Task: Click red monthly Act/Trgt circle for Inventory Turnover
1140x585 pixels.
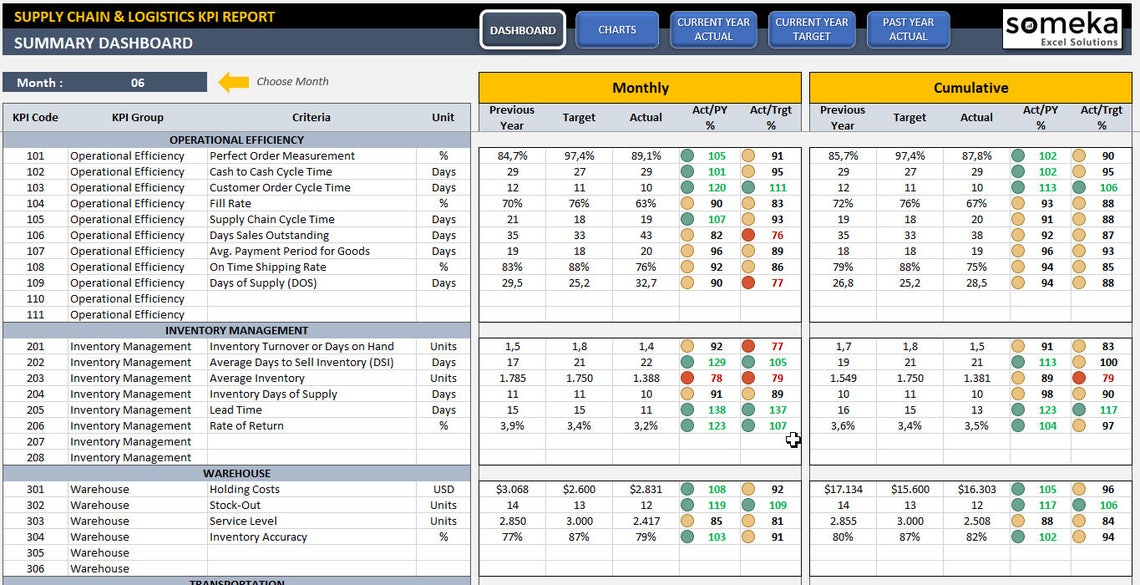Action: (748, 347)
